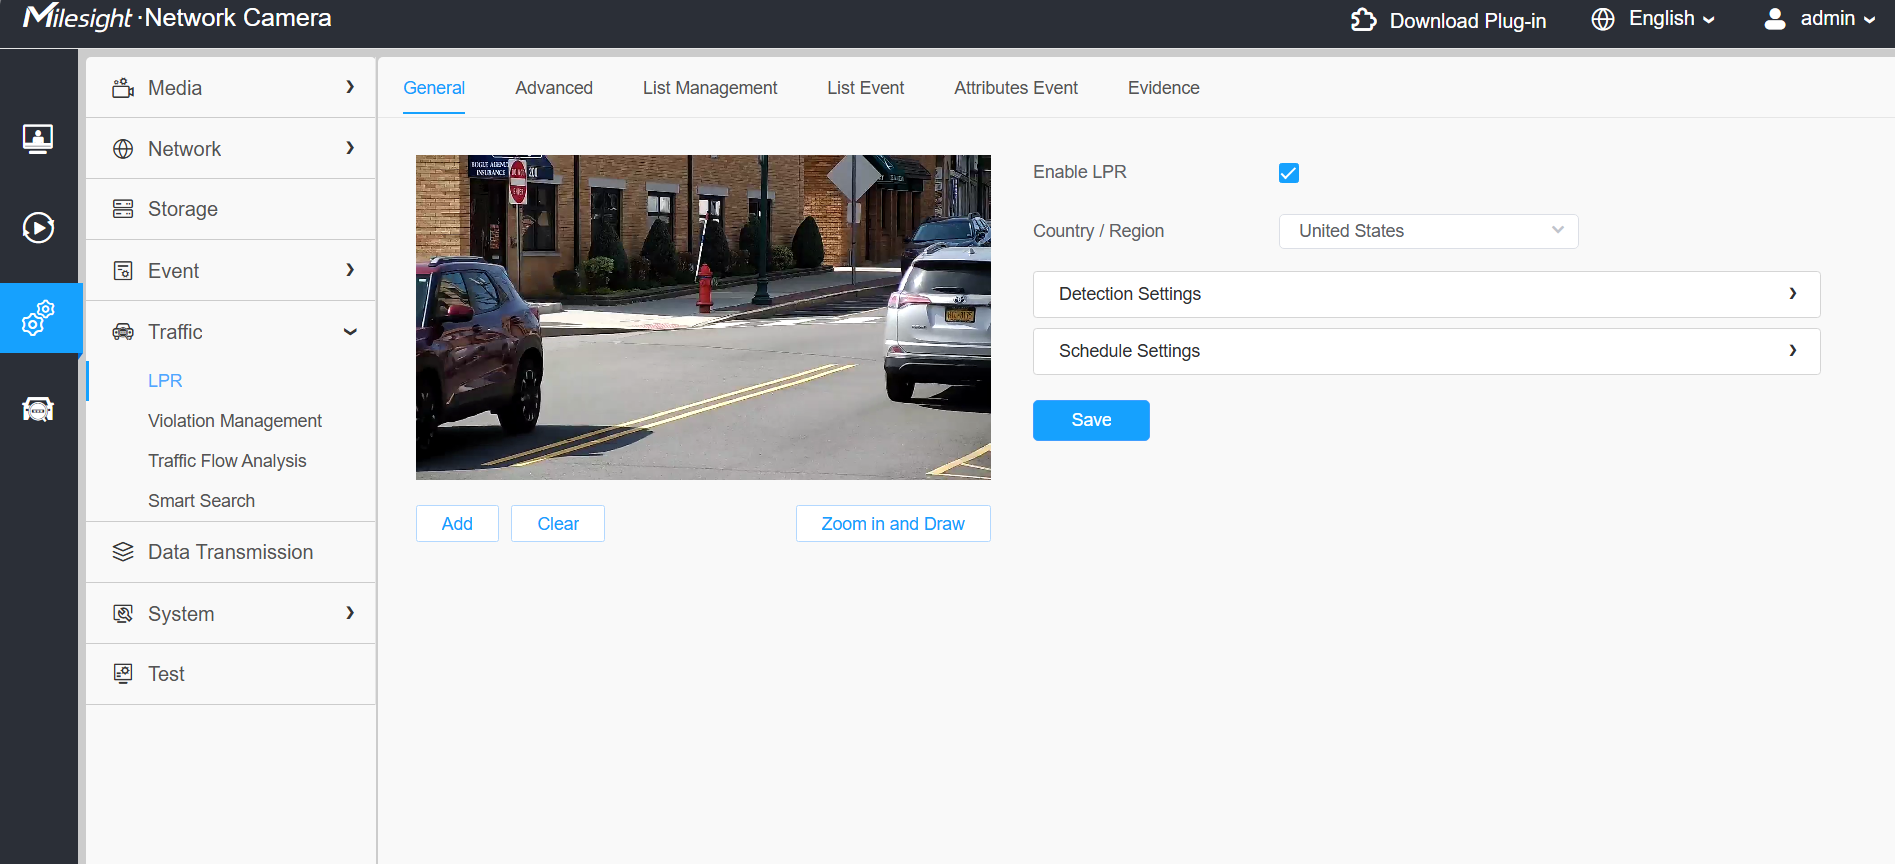This screenshot has width=1895, height=864.
Task: Open the Country / Region dropdown
Action: 1428,231
